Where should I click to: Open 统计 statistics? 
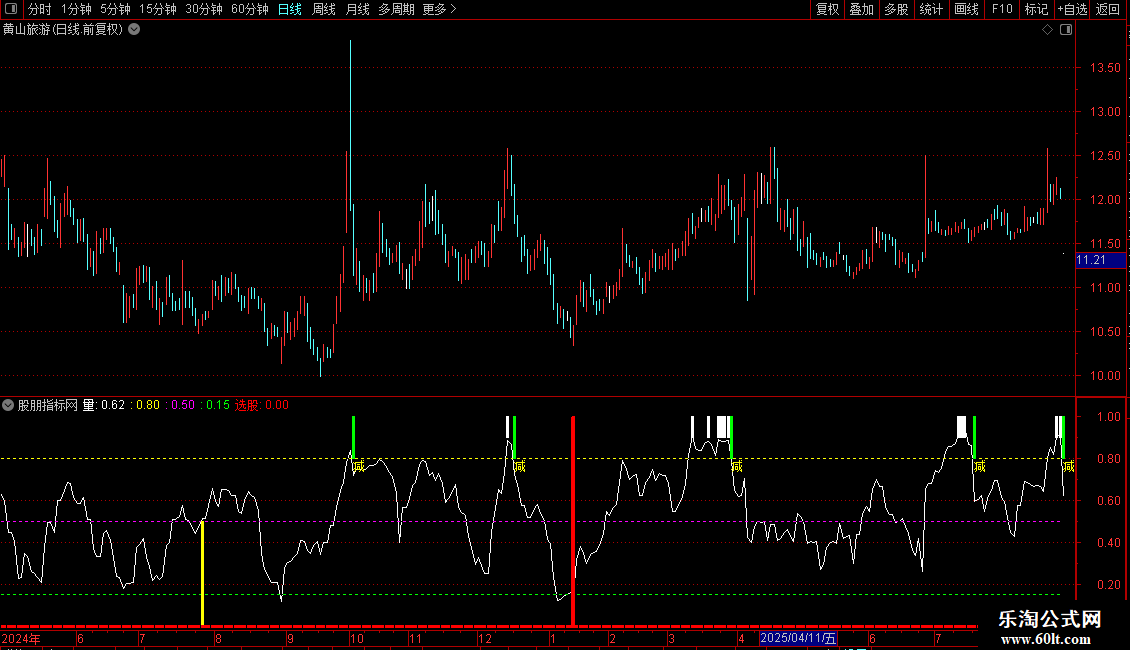pos(931,9)
